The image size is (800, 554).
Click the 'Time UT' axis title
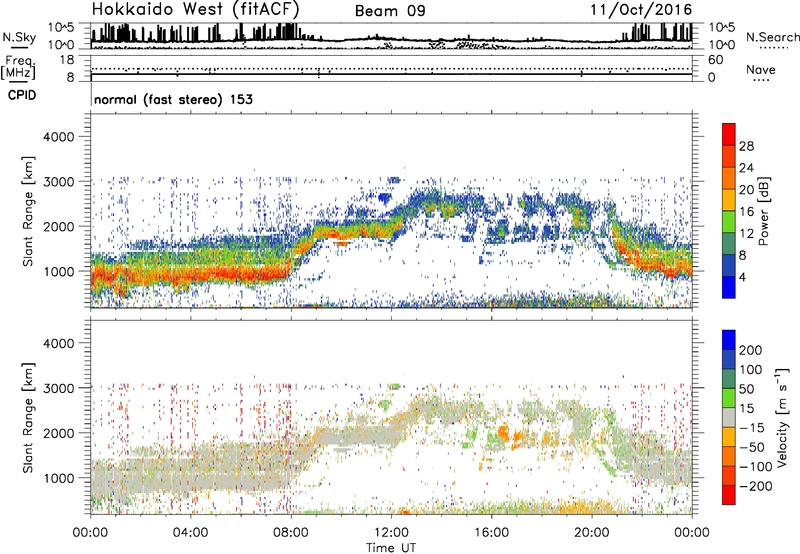tap(391, 548)
